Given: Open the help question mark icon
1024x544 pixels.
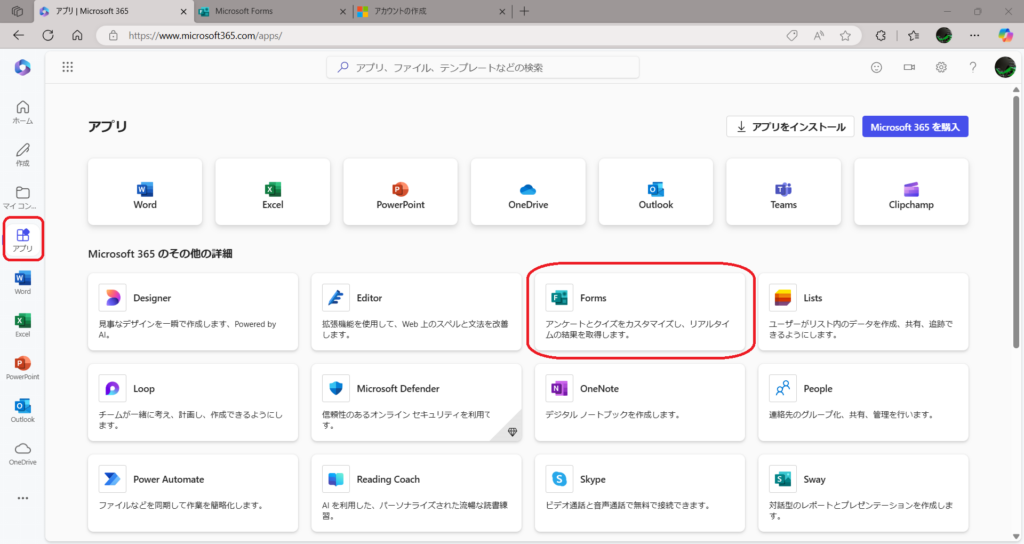Looking at the screenshot, I should [973, 67].
